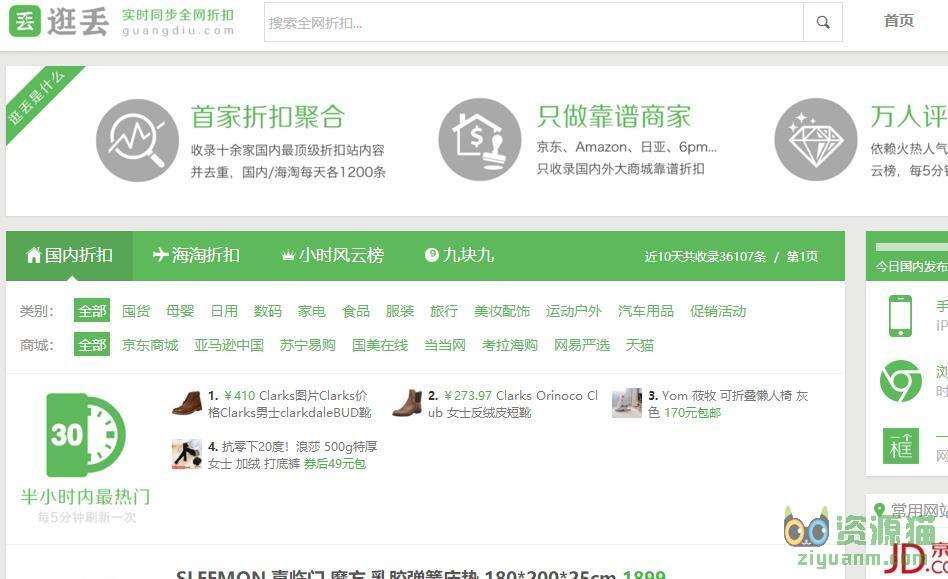Filter category by 日用
This screenshot has width=948, height=579.
tap(224, 311)
